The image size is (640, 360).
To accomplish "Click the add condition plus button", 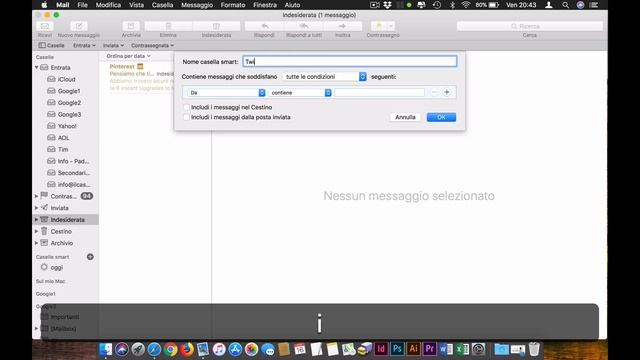I will (447, 93).
